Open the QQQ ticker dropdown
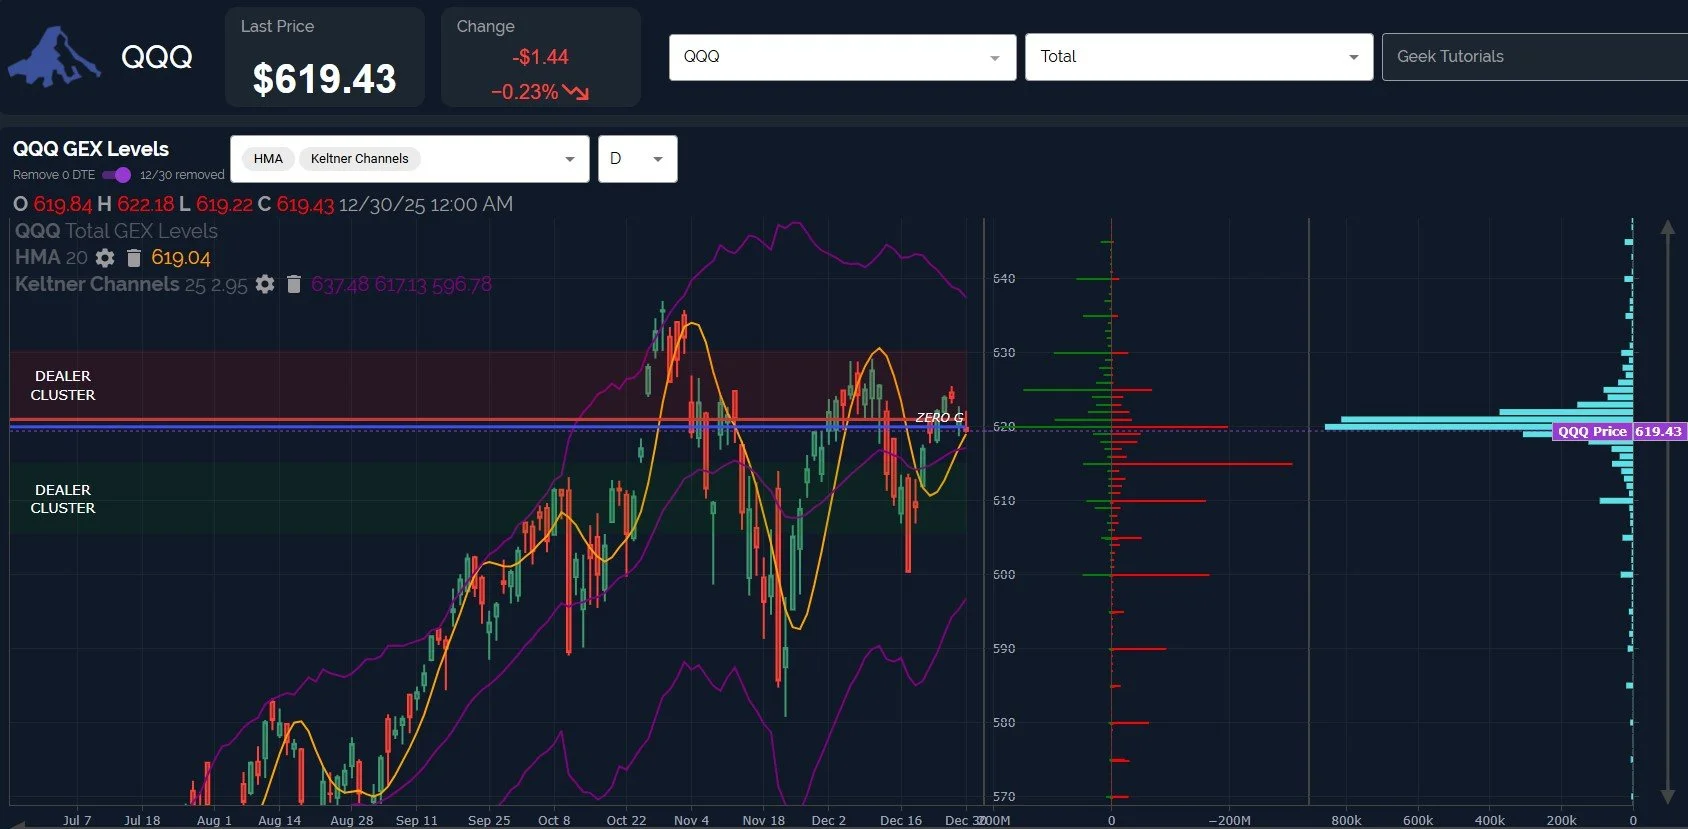This screenshot has width=1688, height=829. [x=842, y=57]
